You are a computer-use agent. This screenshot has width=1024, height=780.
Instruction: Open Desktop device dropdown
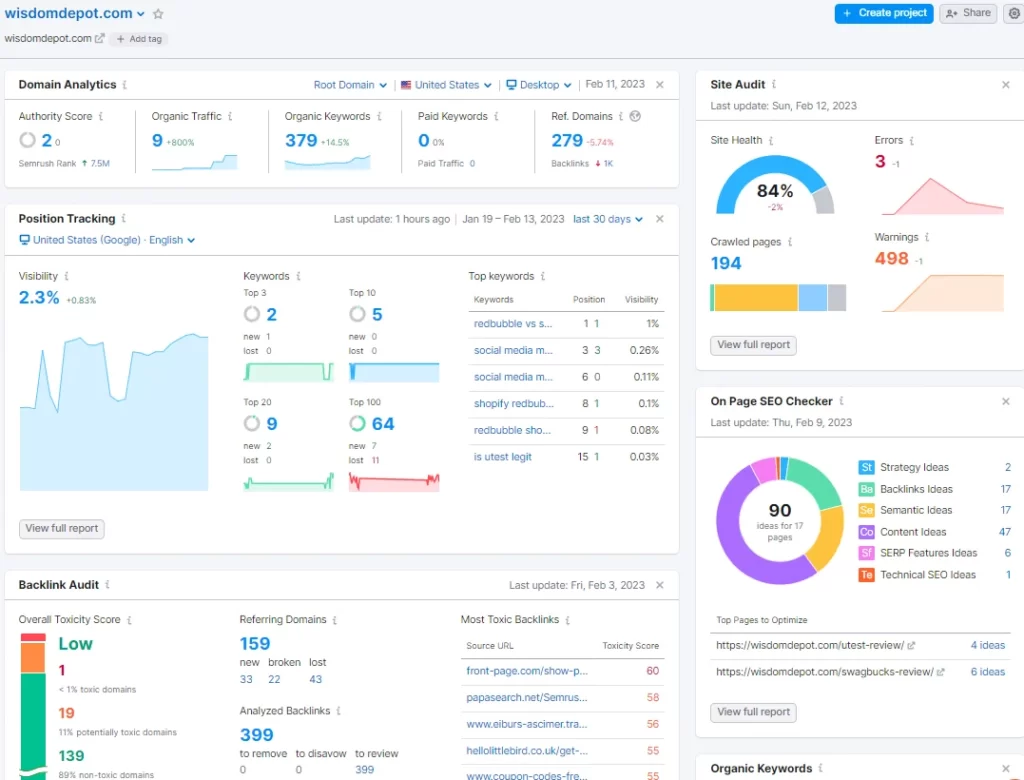pos(539,85)
